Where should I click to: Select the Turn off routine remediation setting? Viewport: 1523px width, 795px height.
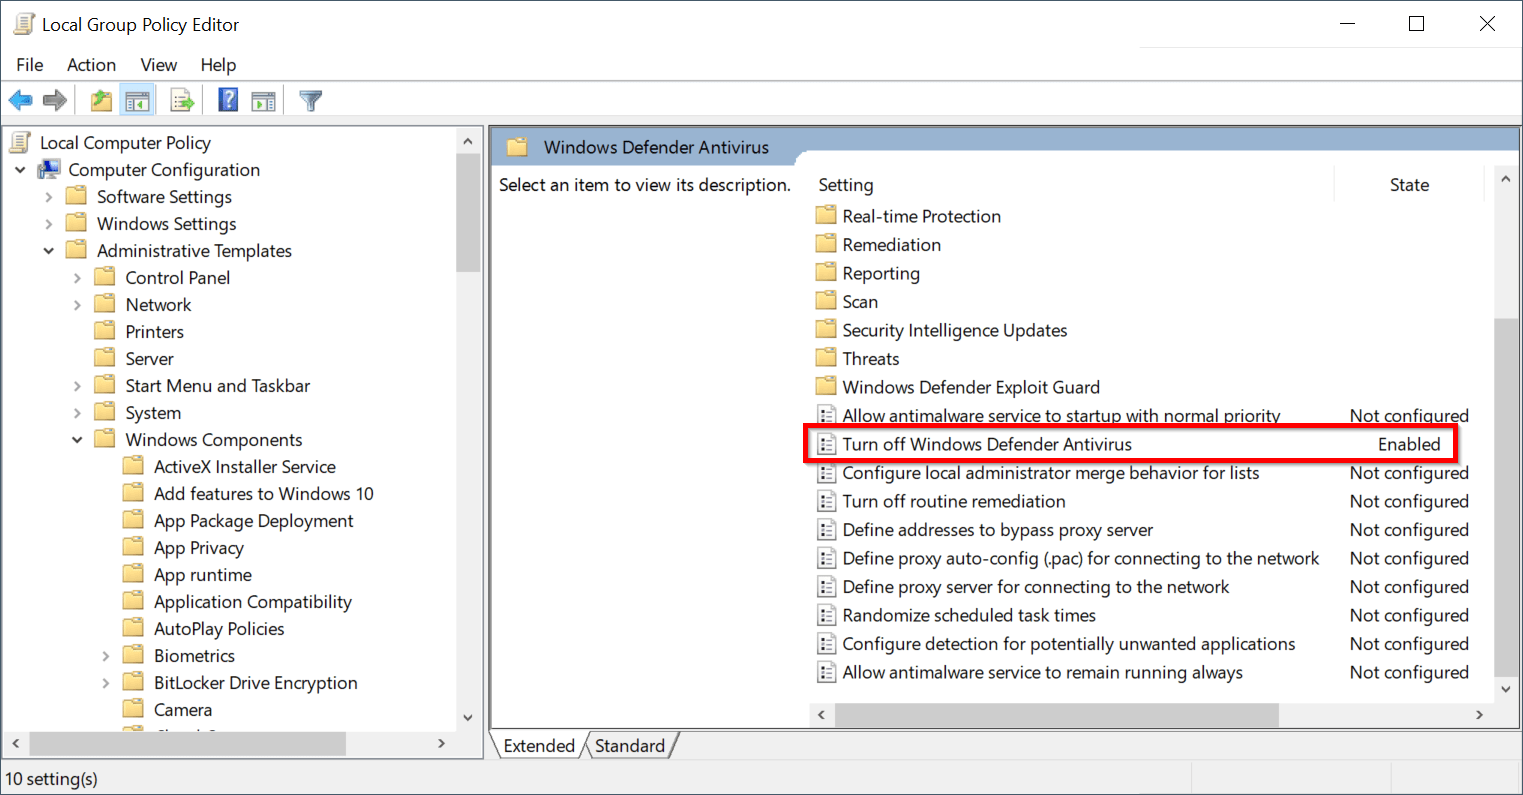[x=953, y=501]
